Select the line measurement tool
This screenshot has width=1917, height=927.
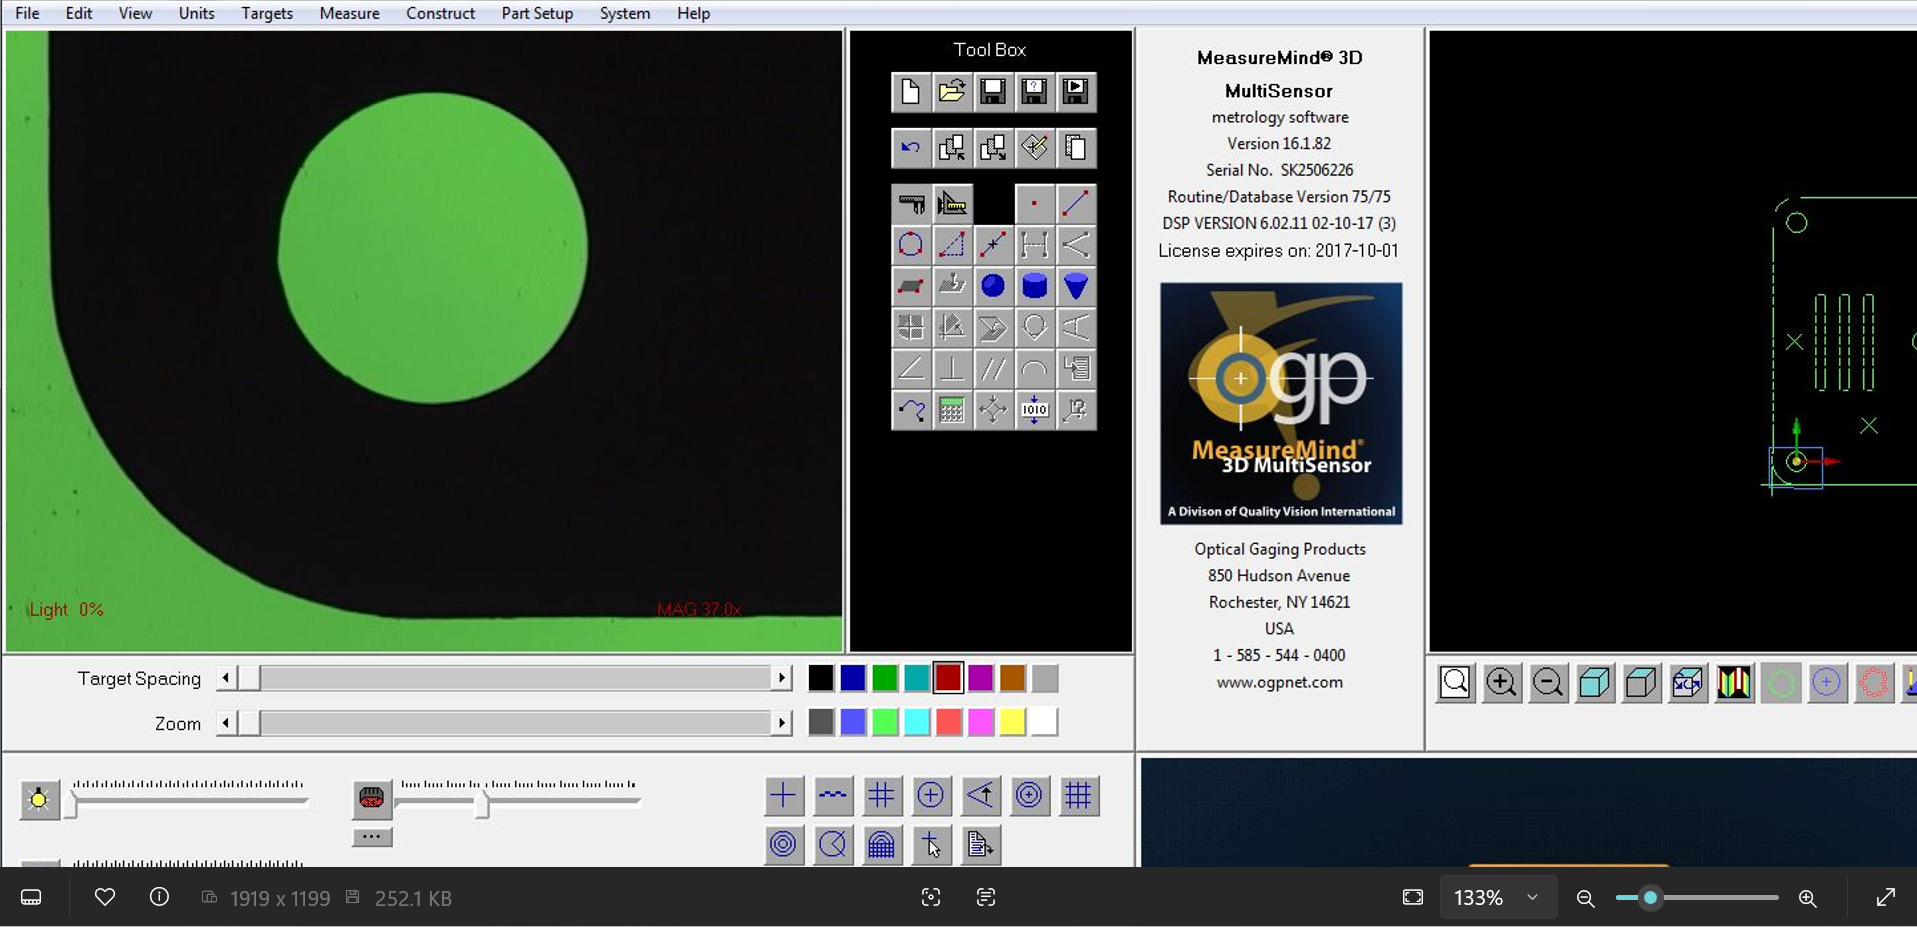[x=1075, y=204]
